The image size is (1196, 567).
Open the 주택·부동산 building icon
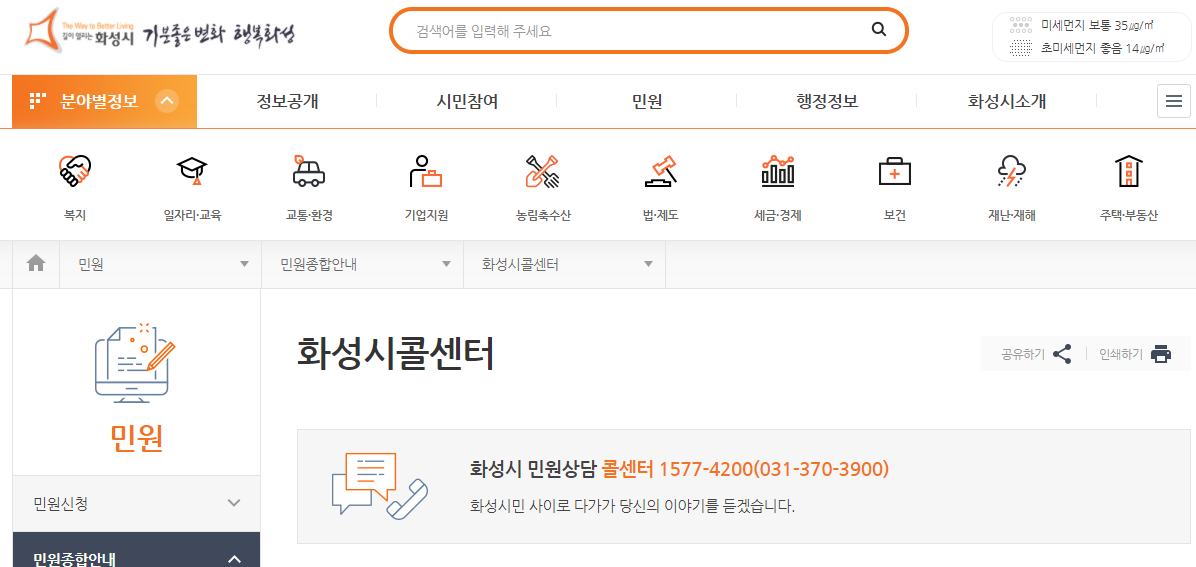[1128, 172]
